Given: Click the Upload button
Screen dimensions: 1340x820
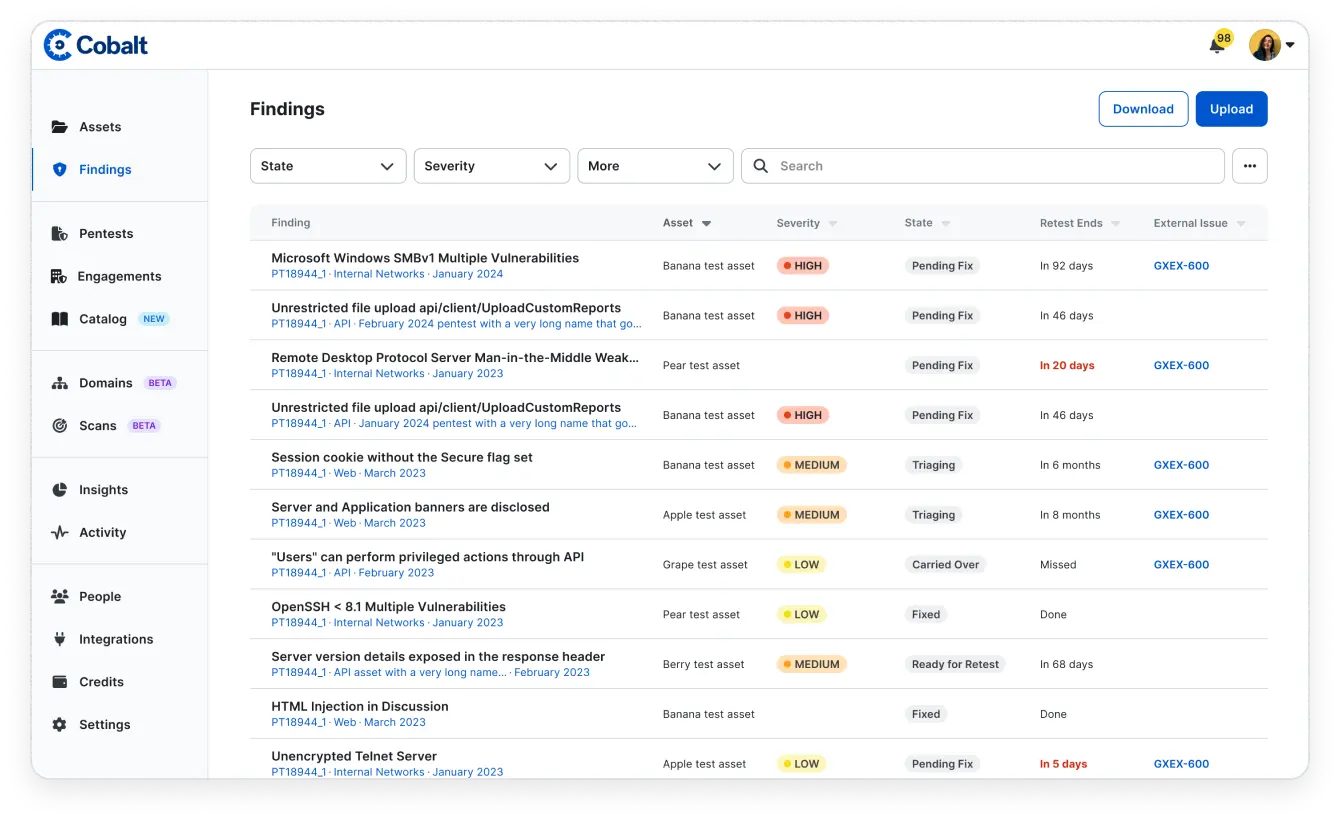Looking at the screenshot, I should [x=1231, y=109].
